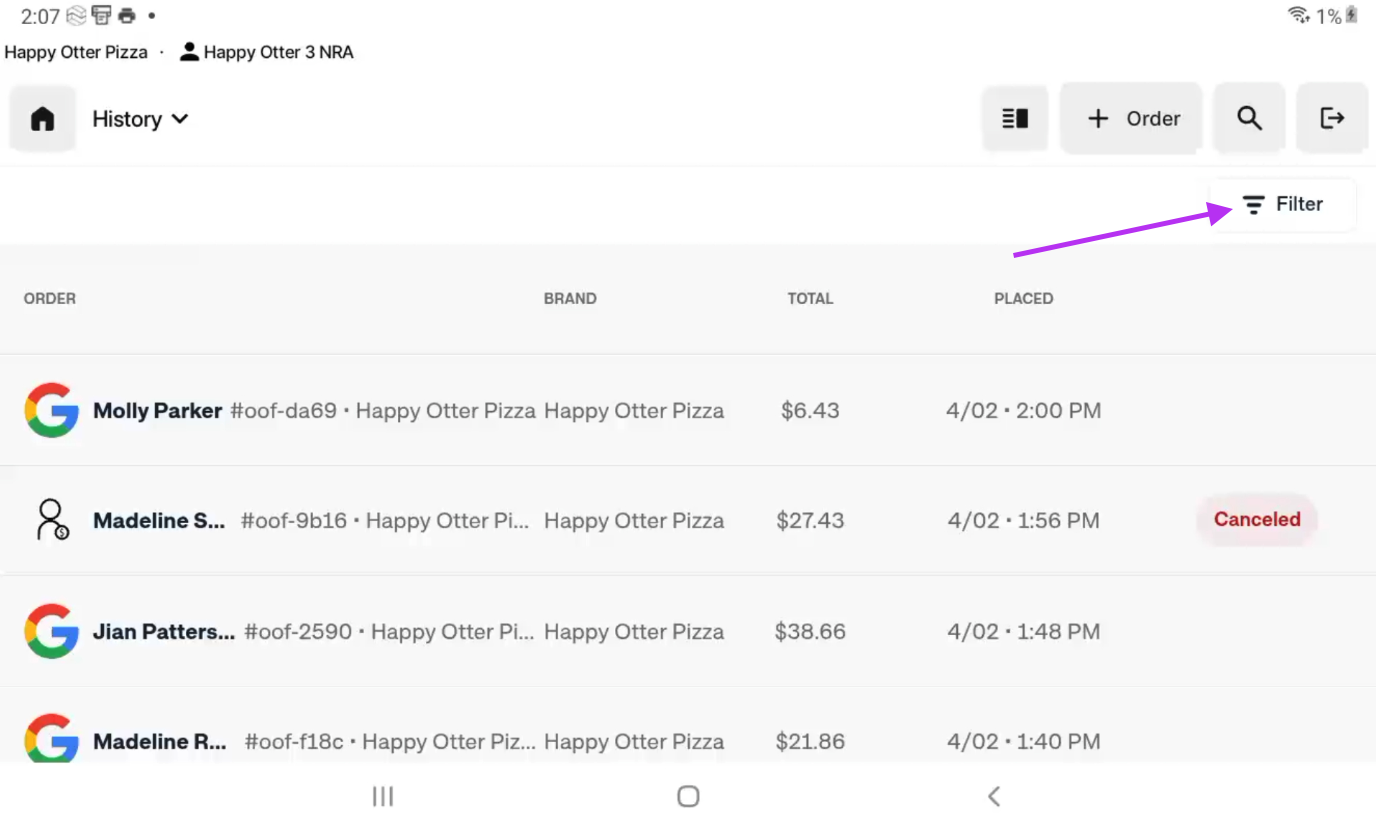Go to the home screen icon
Image resolution: width=1376 pixels, height=828 pixels.
pos(42,119)
